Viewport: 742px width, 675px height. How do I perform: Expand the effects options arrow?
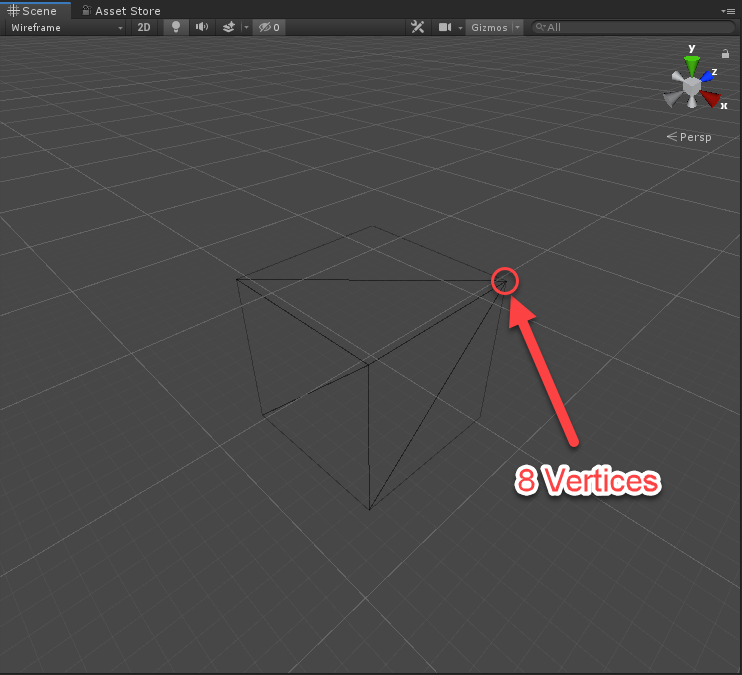[246, 27]
